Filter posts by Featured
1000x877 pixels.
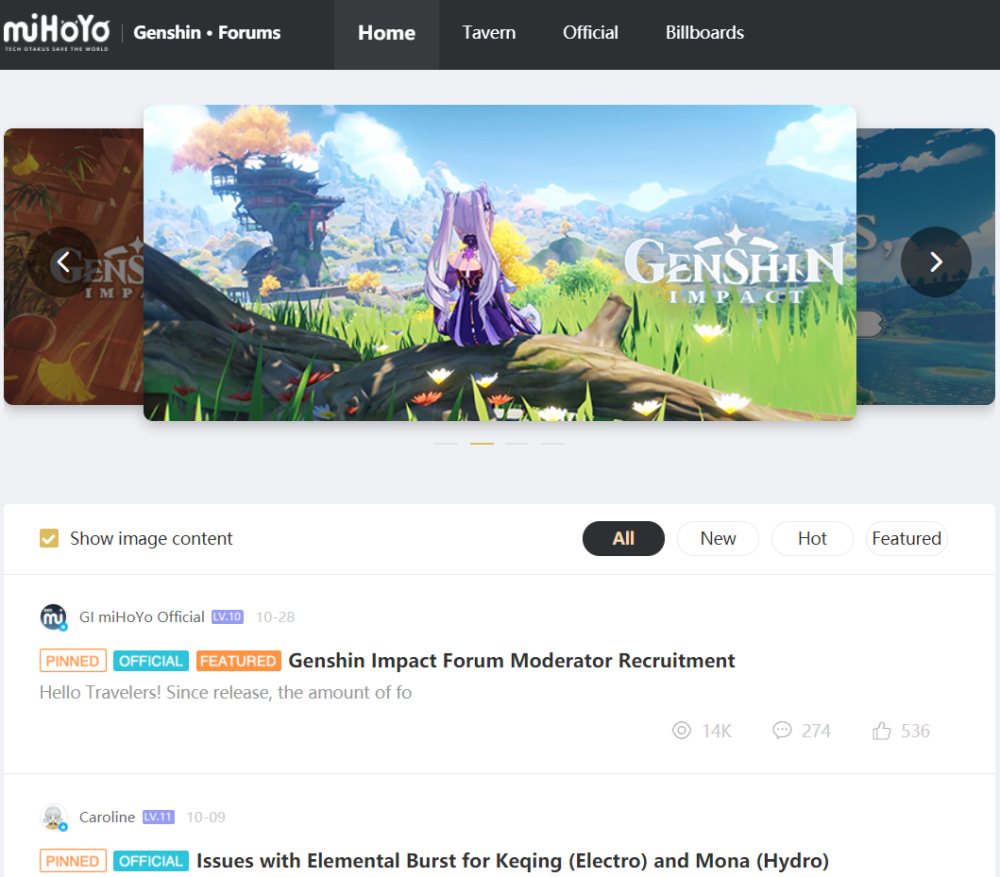point(906,538)
